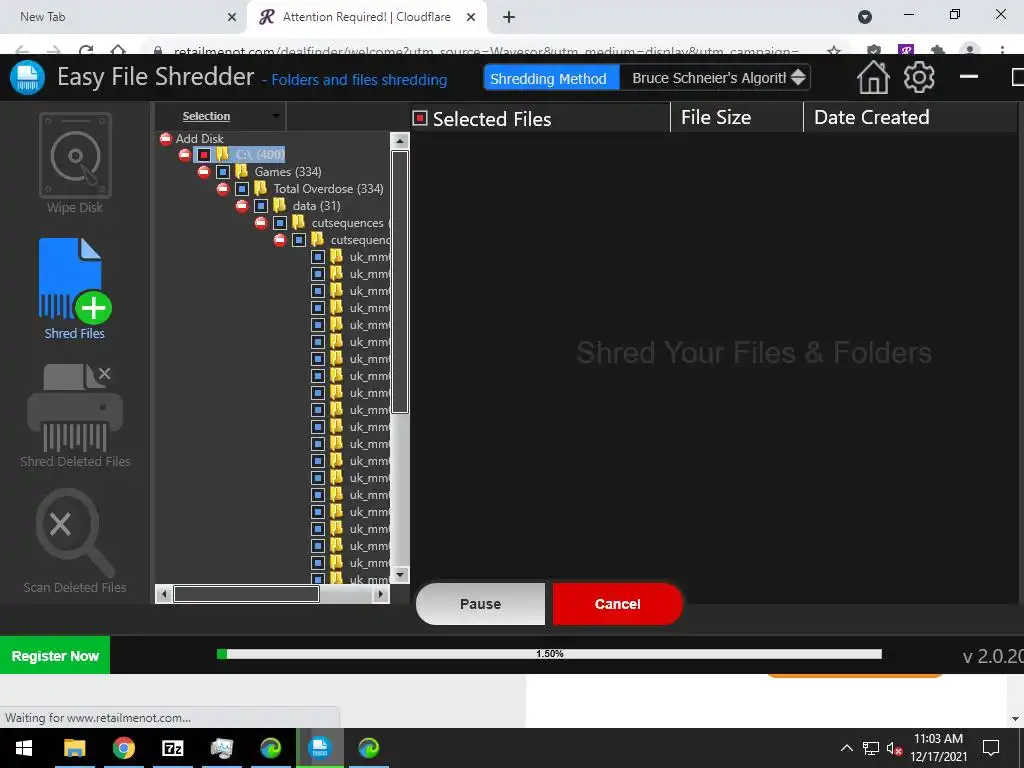Open Chrome's tab search arrow button
This screenshot has width=1024, height=768.
click(865, 17)
